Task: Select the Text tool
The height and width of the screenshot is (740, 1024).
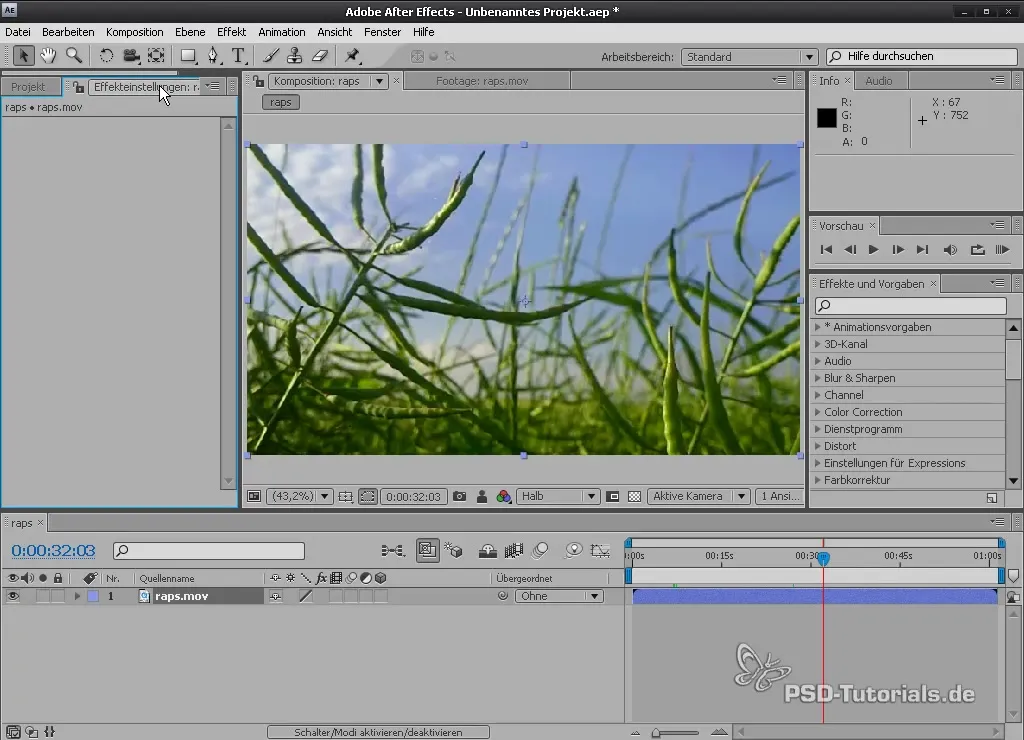Action: [238, 56]
